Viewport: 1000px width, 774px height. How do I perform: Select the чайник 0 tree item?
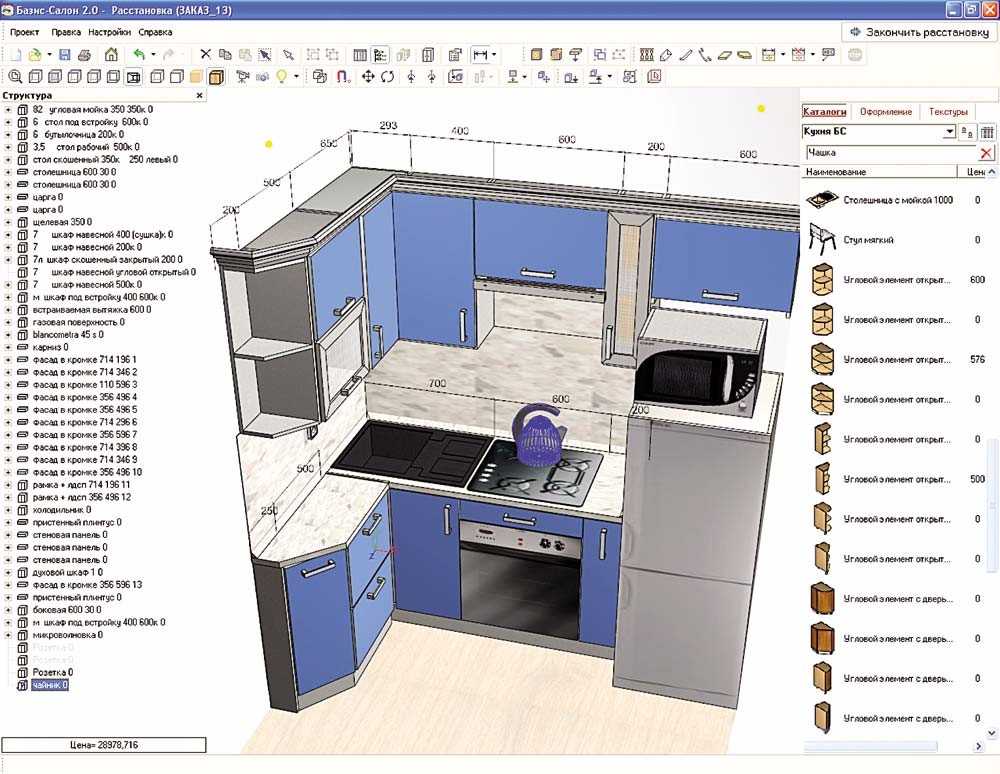(x=50, y=685)
